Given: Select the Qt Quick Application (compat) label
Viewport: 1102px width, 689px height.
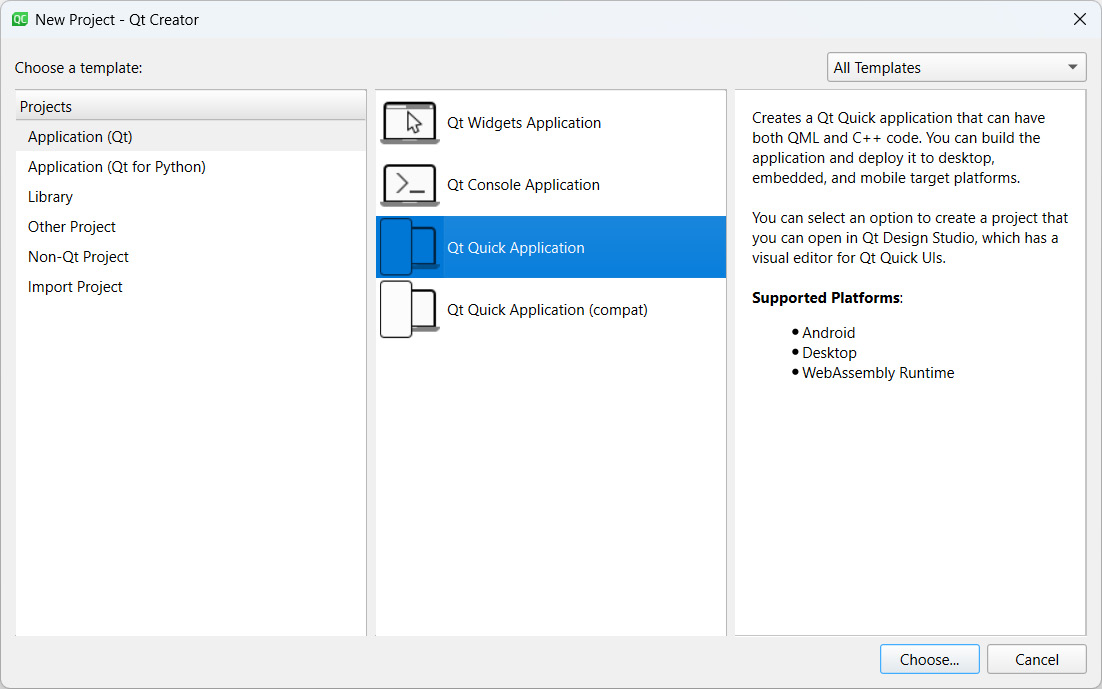Looking at the screenshot, I should point(547,309).
